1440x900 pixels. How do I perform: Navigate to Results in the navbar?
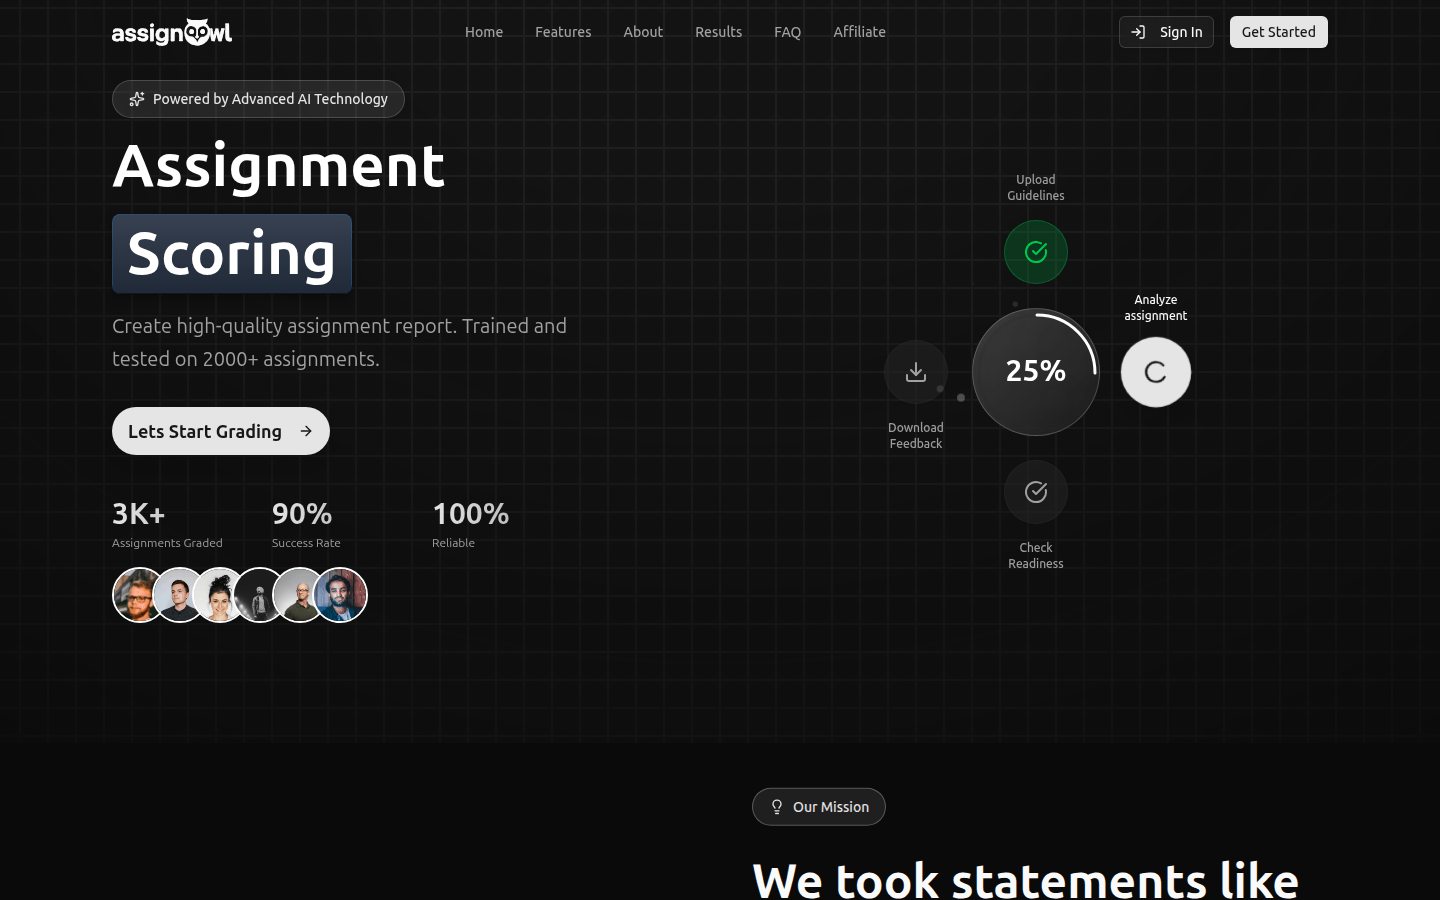coord(718,32)
